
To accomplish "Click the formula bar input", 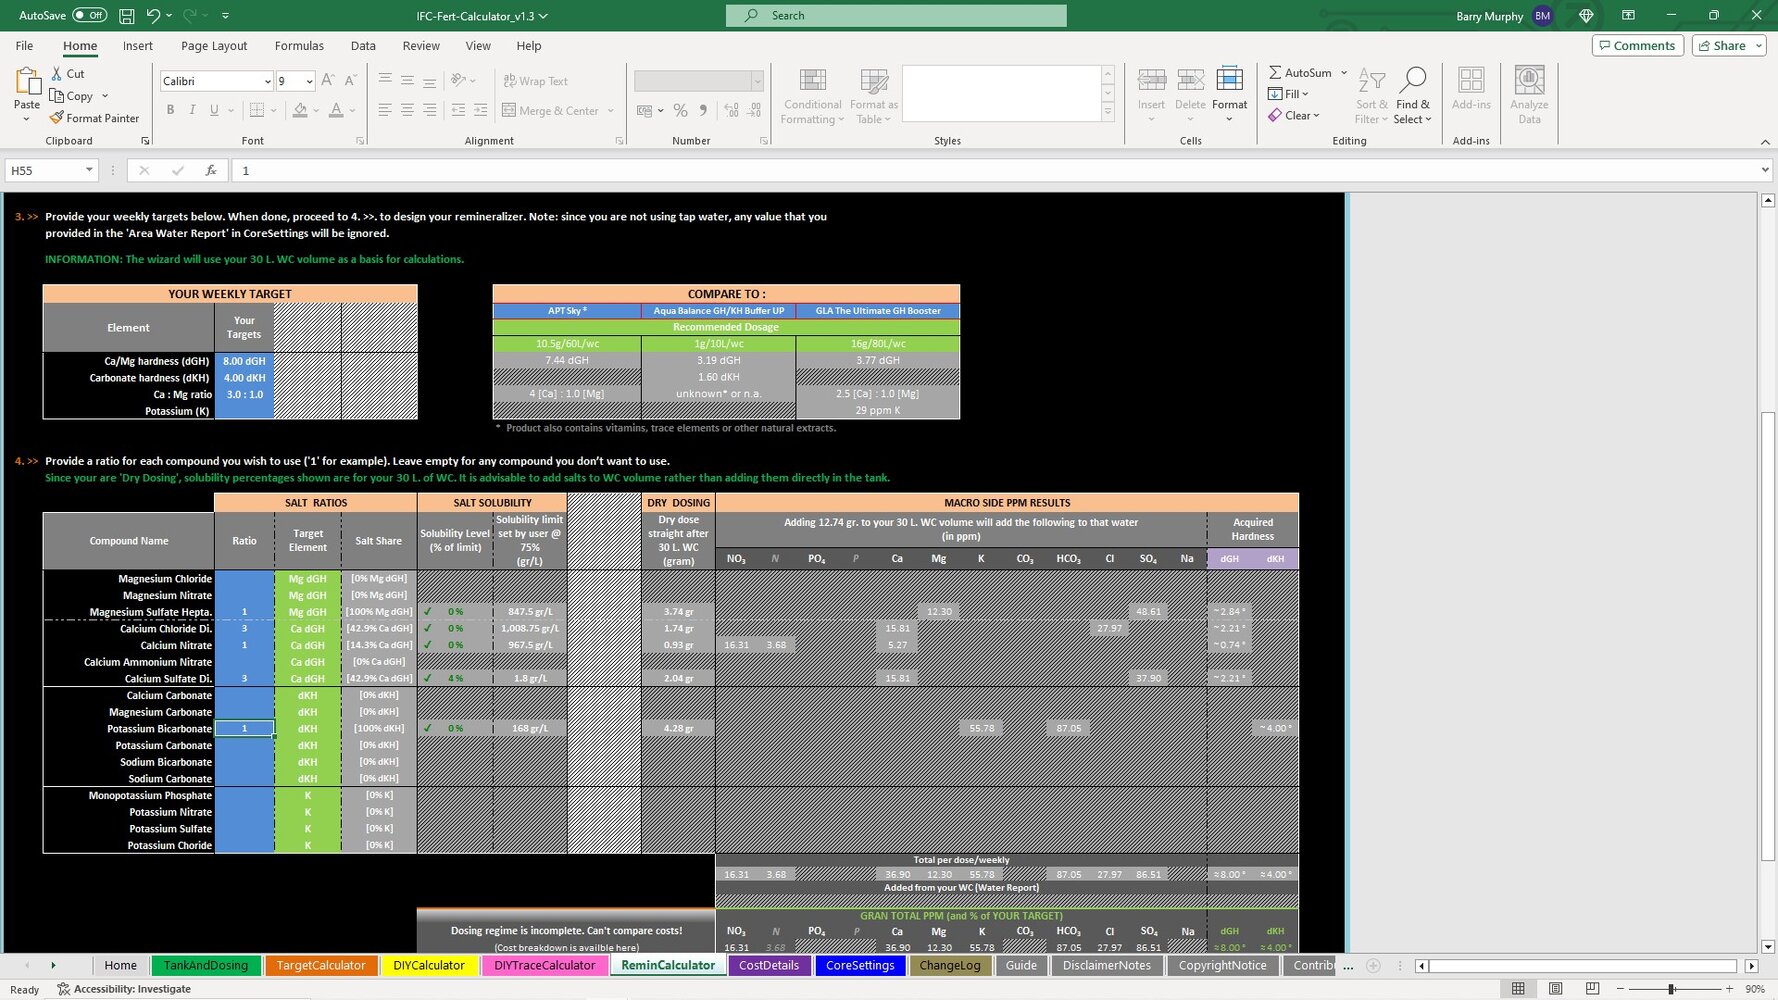I will pyautogui.click(x=995, y=170).
